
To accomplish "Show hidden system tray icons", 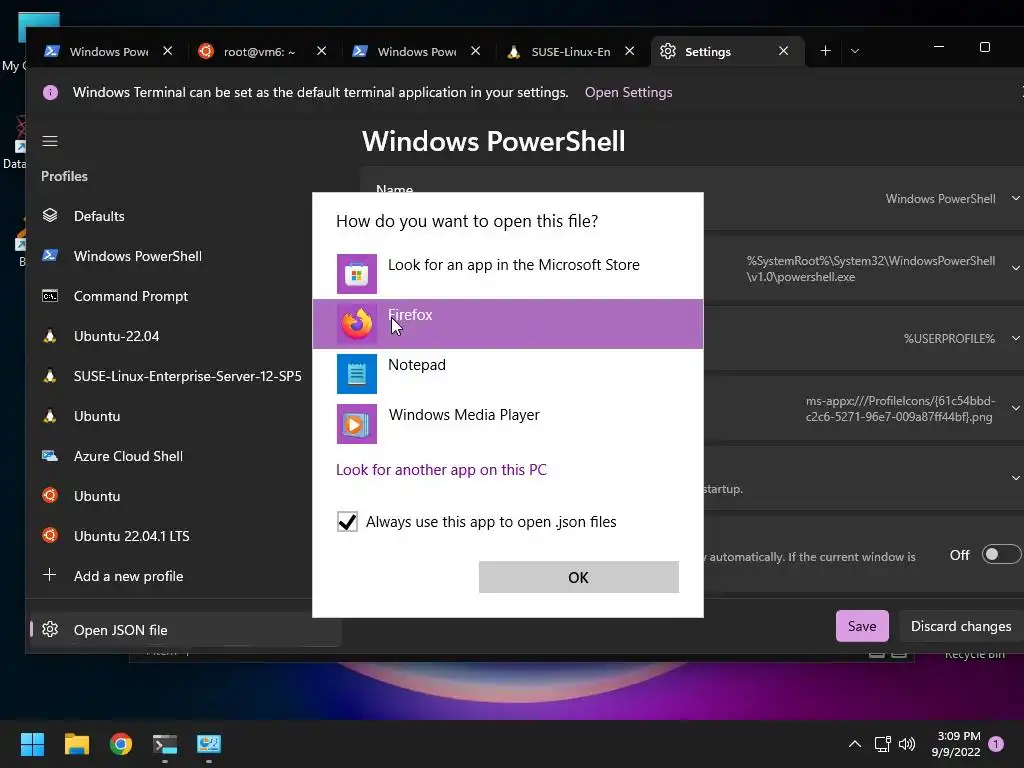I will click(x=855, y=744).
